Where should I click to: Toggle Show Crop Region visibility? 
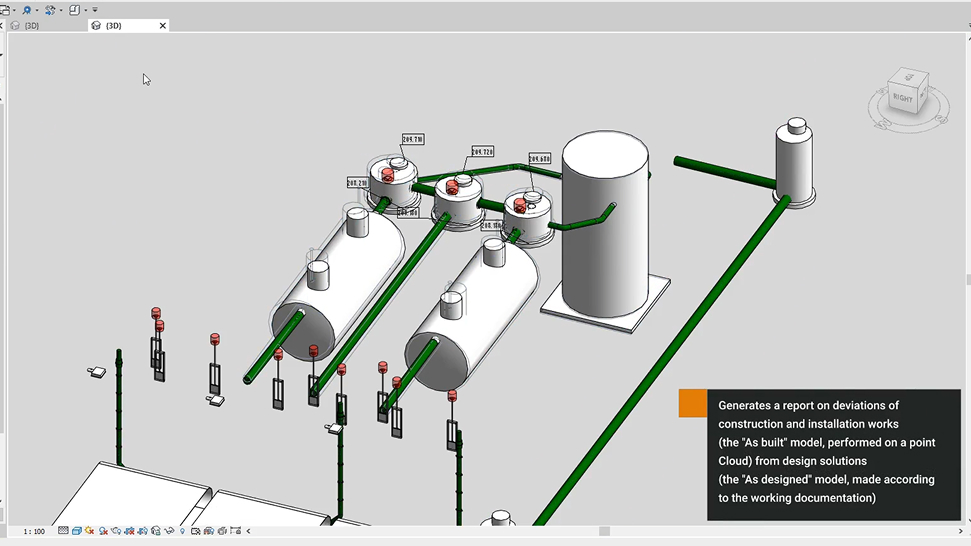click(x=142, y=531)
